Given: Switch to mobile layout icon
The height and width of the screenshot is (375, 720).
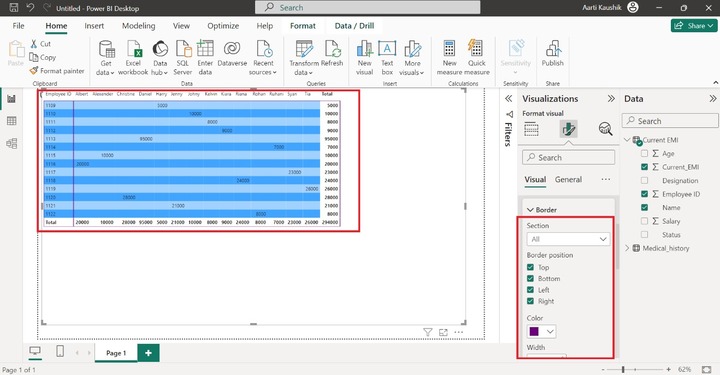Looking at the screenshot, I should [60, 352].
